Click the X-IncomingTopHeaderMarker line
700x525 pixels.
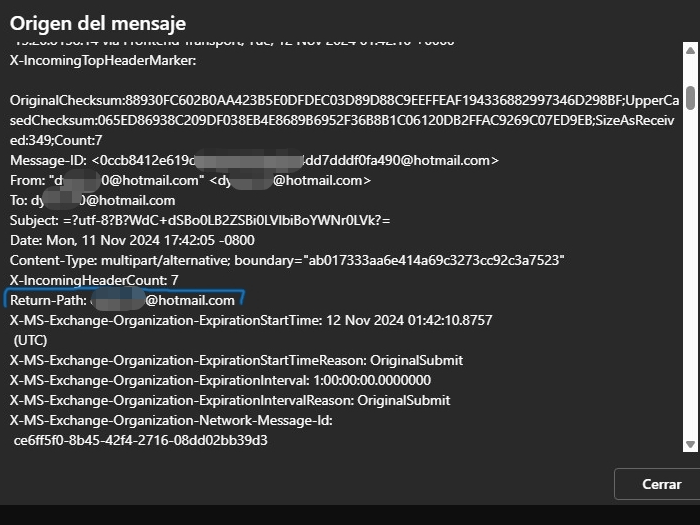[103, 60]
